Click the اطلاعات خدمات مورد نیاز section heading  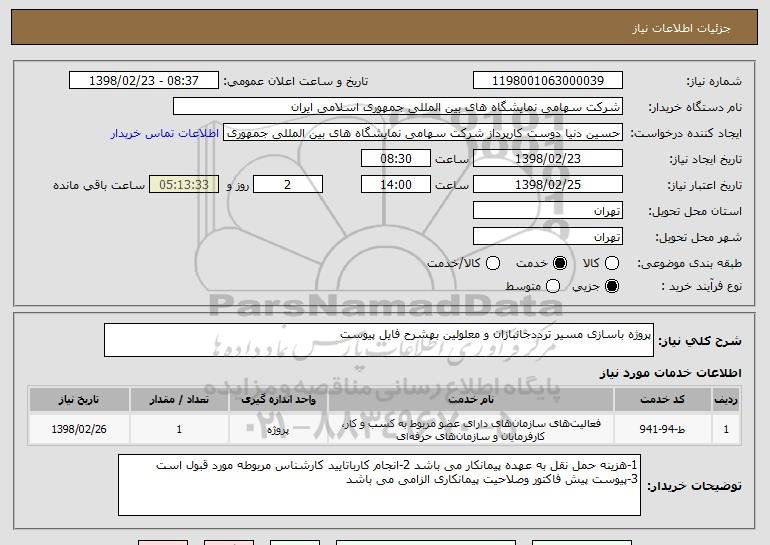point(670,373)
